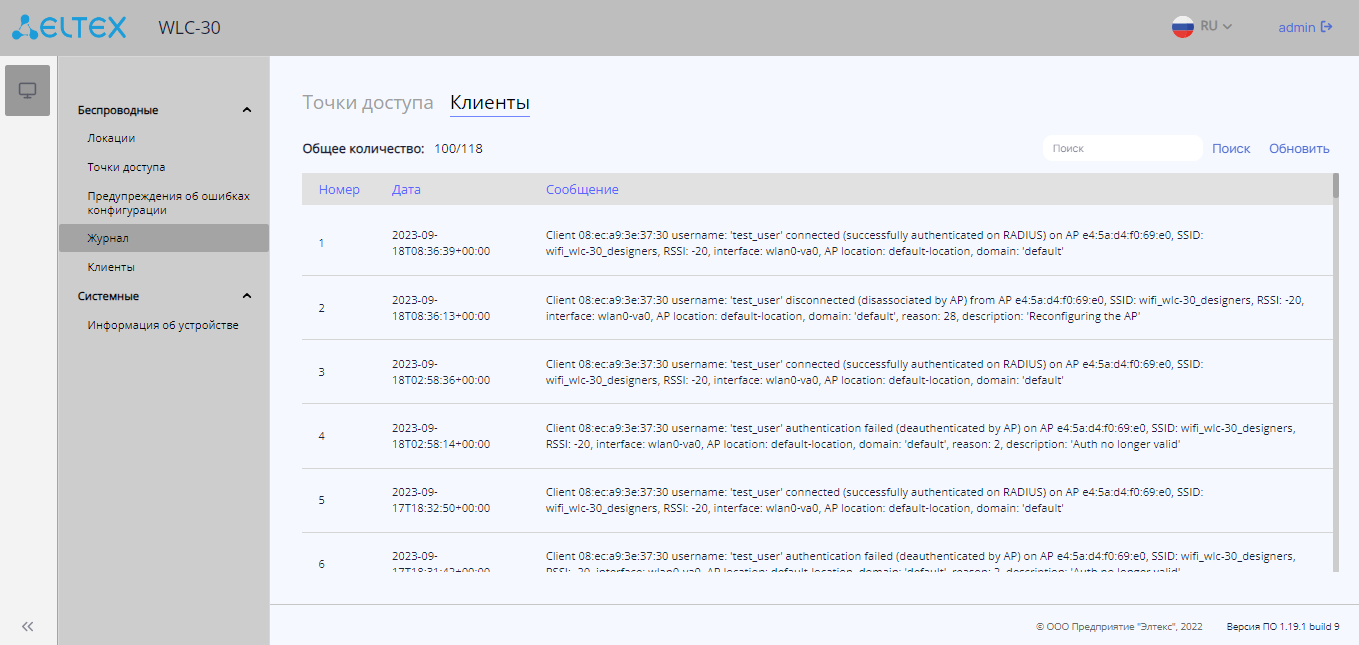This screenshot has width=1359, height=645.
Task: Open Локации in the sidebar
Action: [x=111, y=138]
